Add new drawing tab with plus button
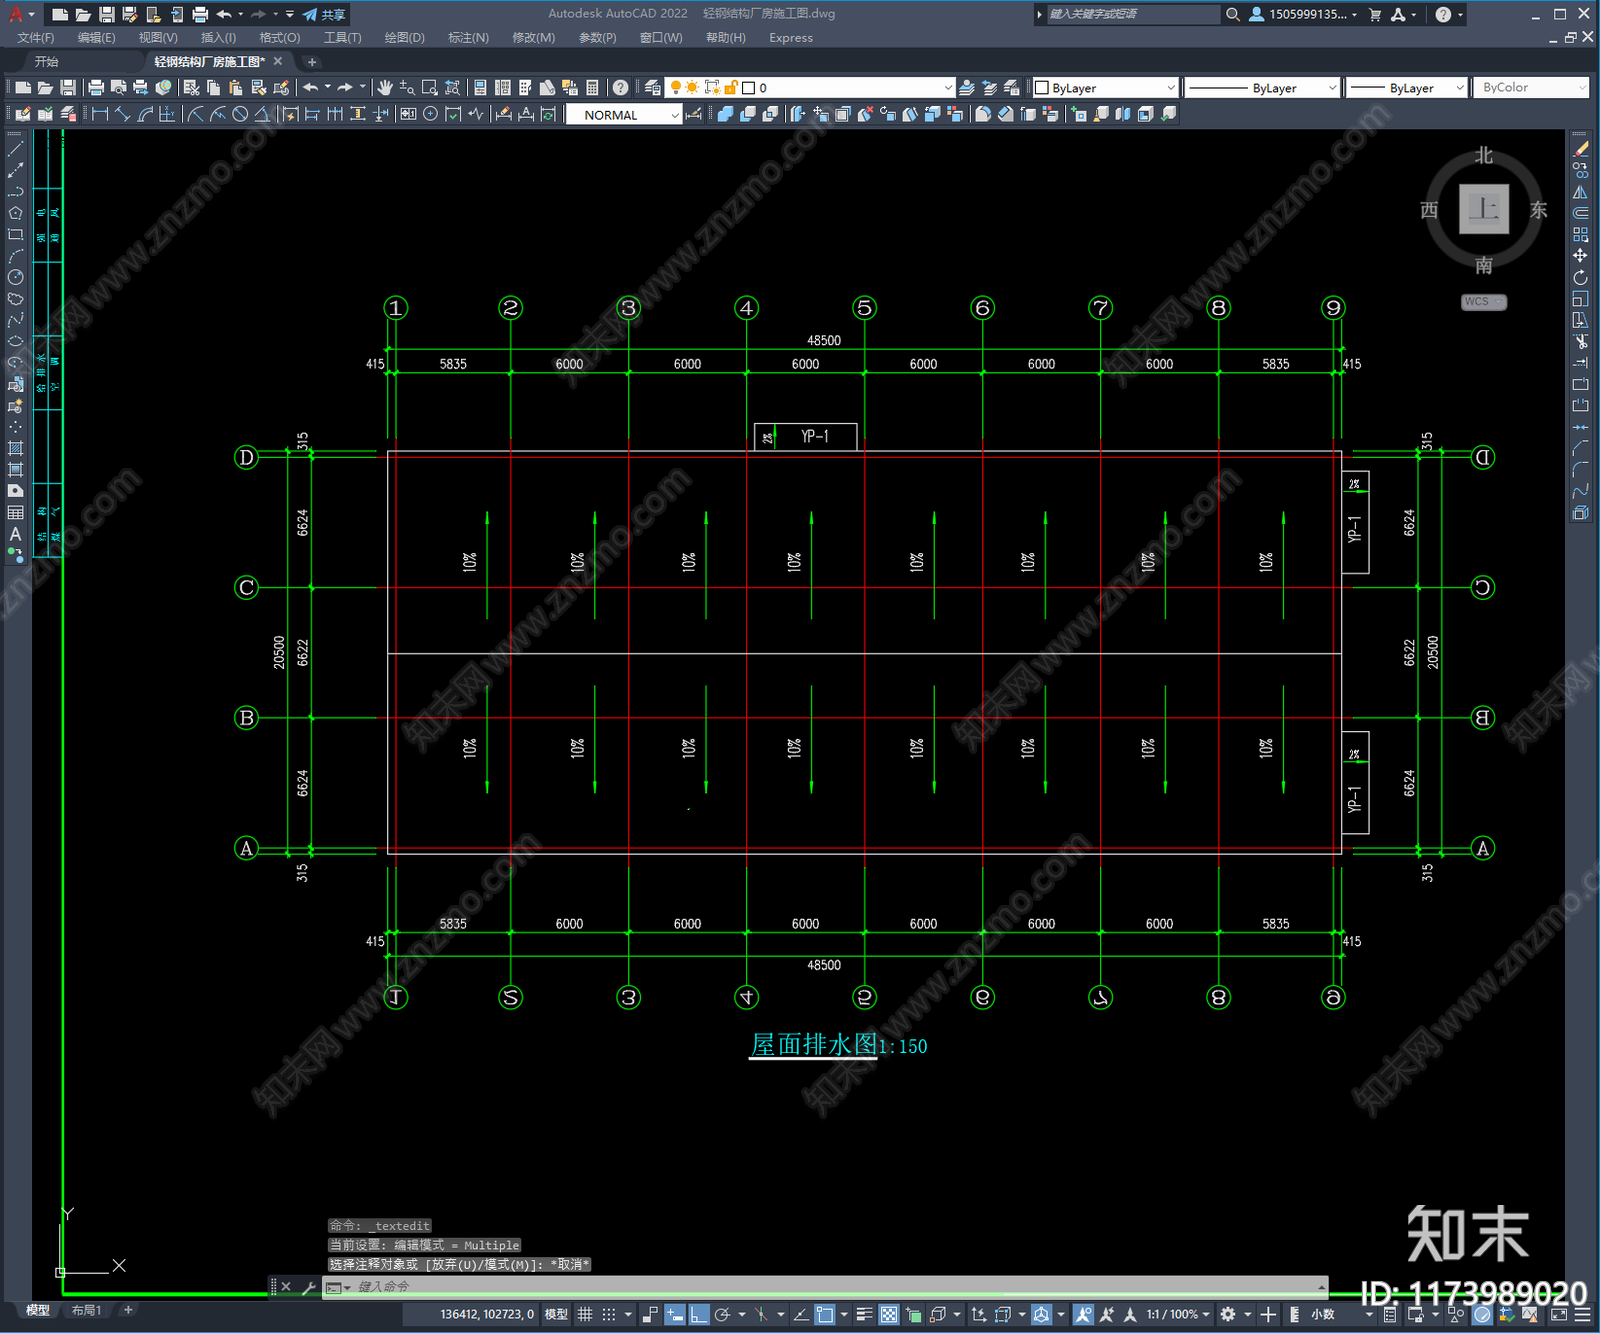This screenshot has height=1333, width=1600. pos(312,62)
